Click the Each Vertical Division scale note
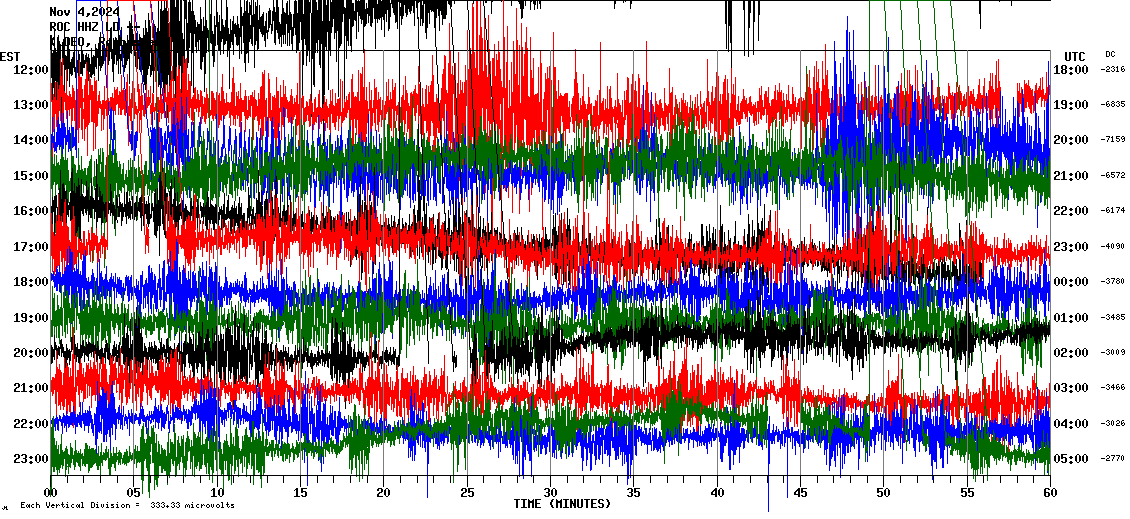The width and height of the screenshot is (1130, 519). (127, 506)
